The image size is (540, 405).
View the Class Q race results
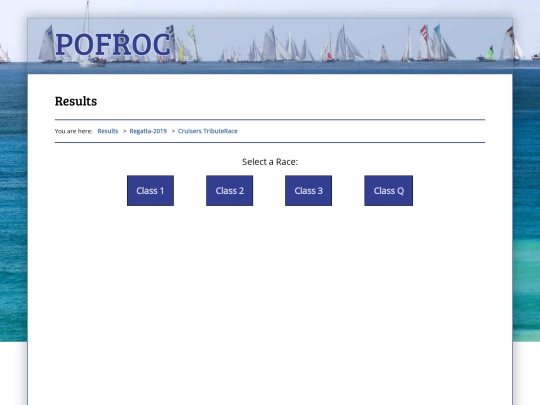click(388, 190)
